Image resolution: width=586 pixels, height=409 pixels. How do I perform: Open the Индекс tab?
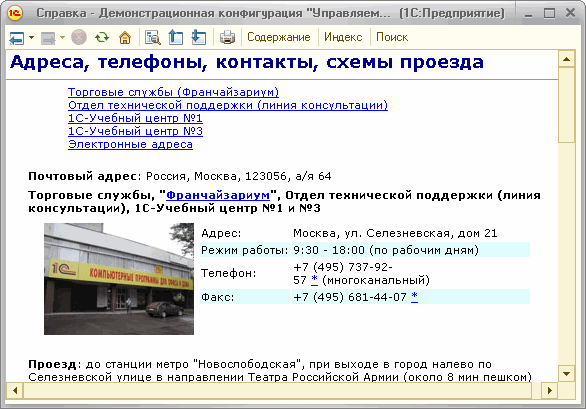point(343,37)
